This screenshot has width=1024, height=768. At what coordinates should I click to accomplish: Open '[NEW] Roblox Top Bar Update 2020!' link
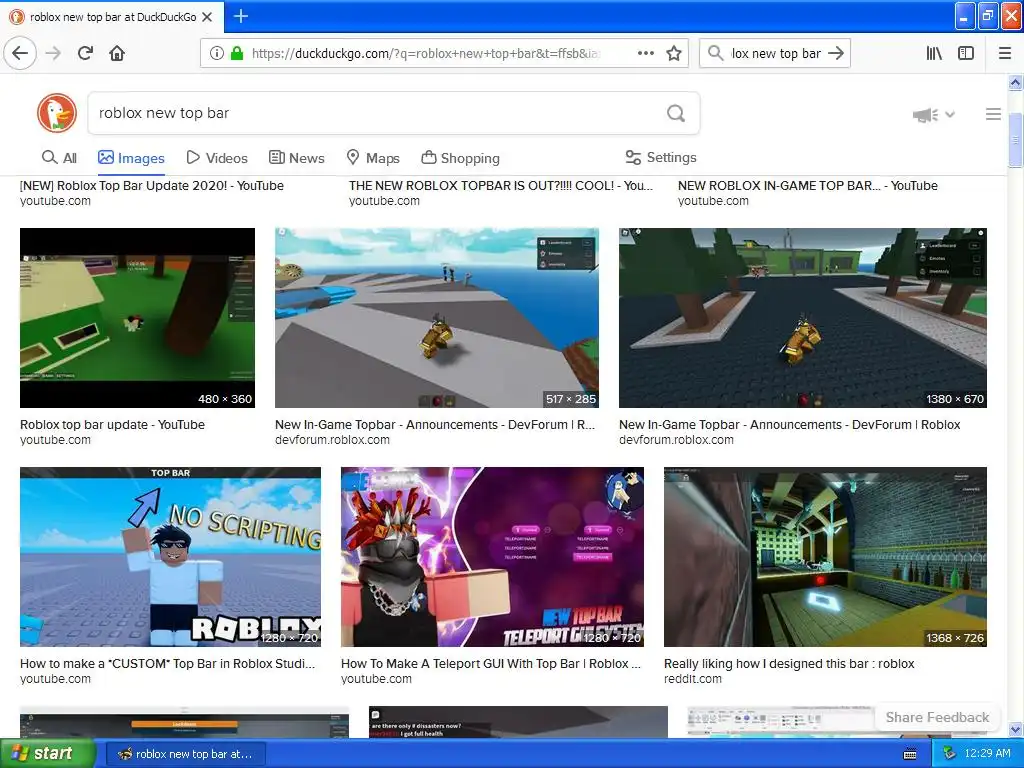152,185
